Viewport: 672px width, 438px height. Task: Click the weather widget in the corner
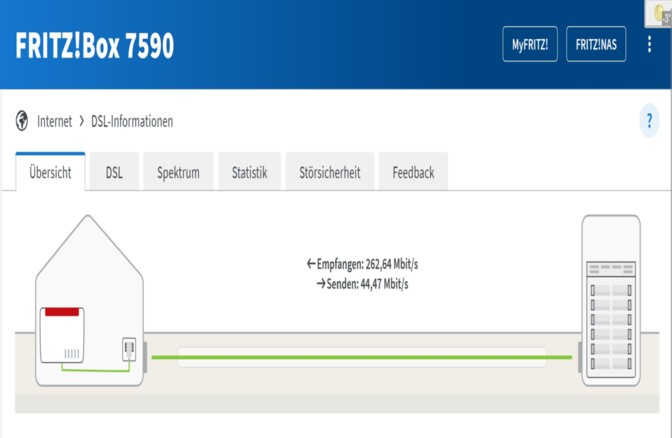pyautogui.click(x=659, y=14)
